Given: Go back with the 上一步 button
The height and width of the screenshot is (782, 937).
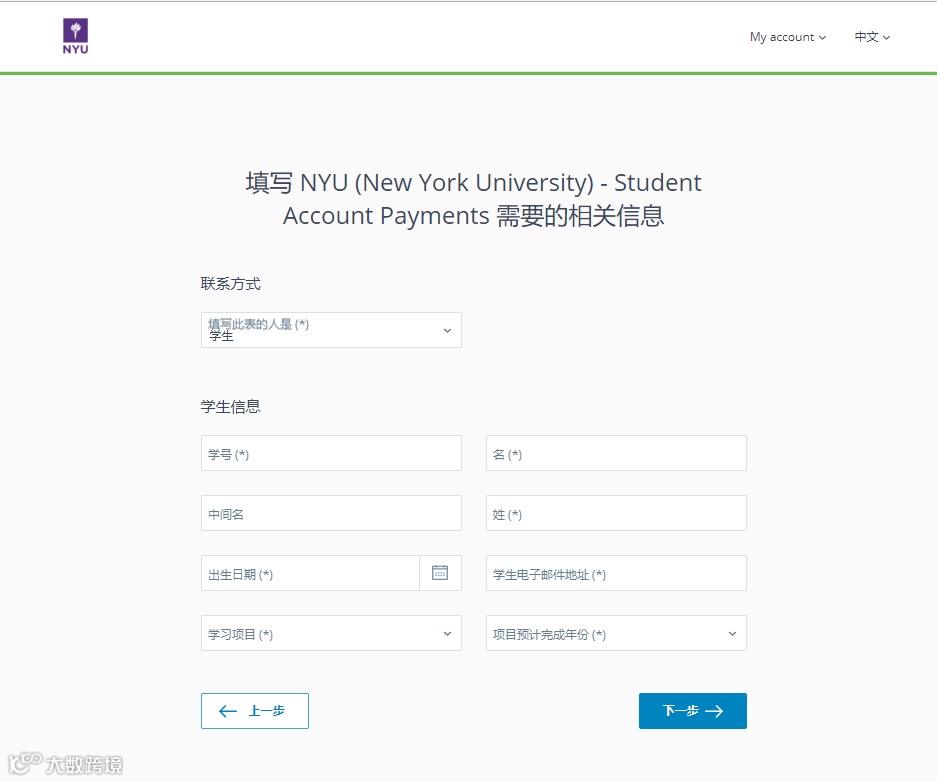Looking at the screenshot, I should tap(255, 711).
